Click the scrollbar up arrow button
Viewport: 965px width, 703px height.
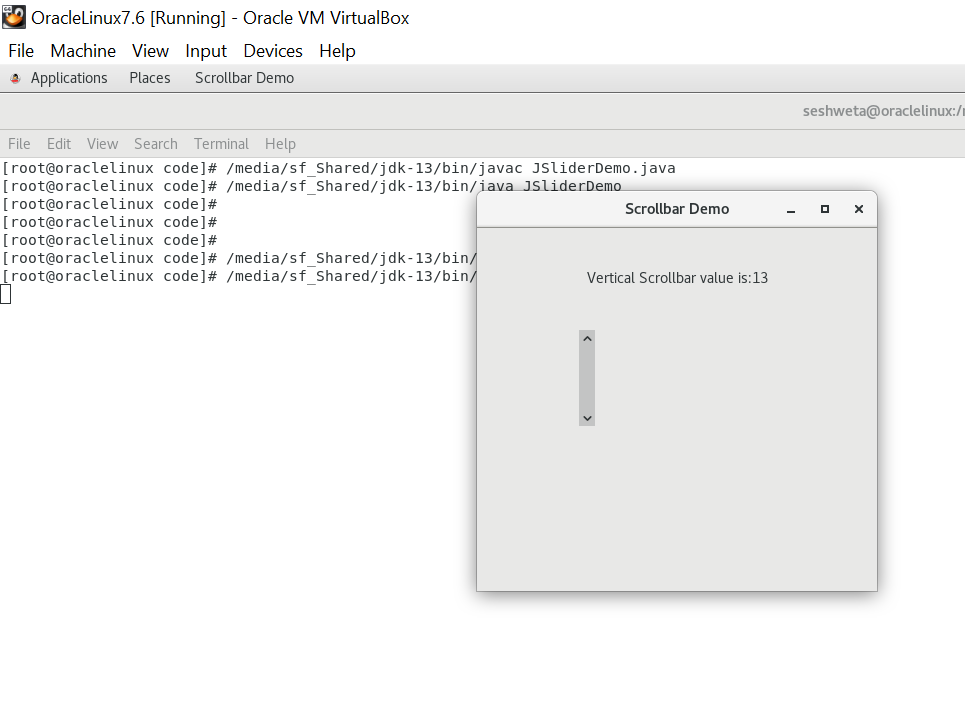point(587,339)
